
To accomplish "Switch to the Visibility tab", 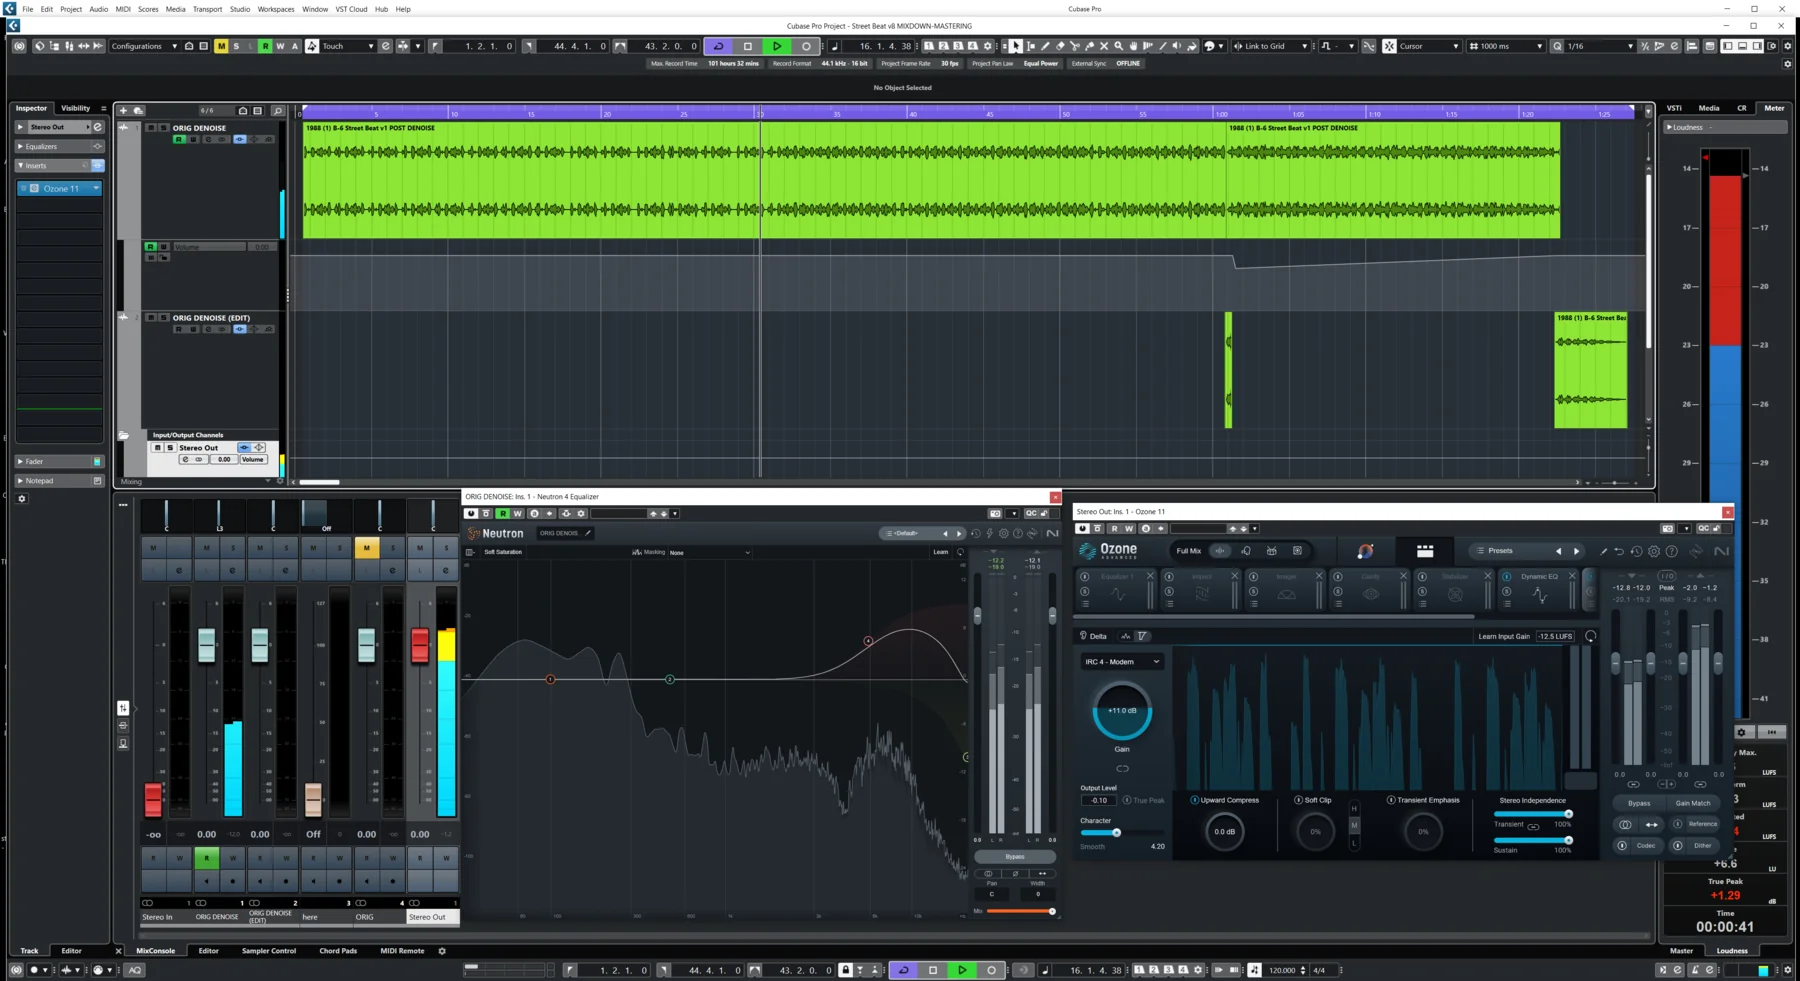I will (76, 108).
